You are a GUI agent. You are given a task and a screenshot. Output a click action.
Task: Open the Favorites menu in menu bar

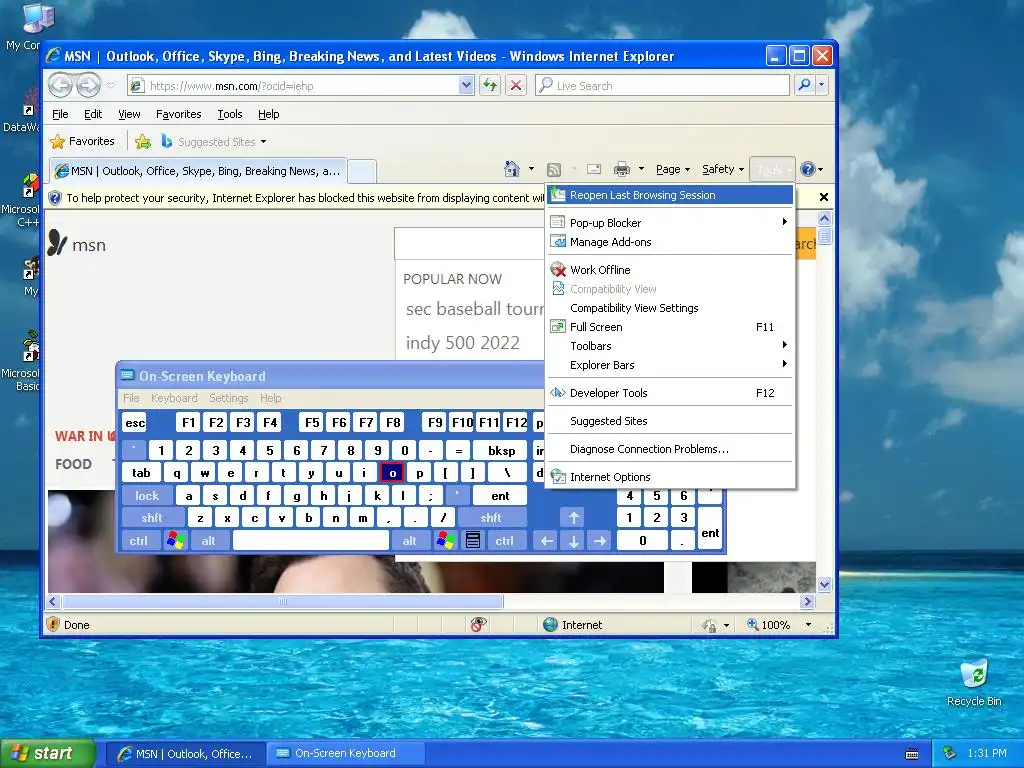coord(178,114)
